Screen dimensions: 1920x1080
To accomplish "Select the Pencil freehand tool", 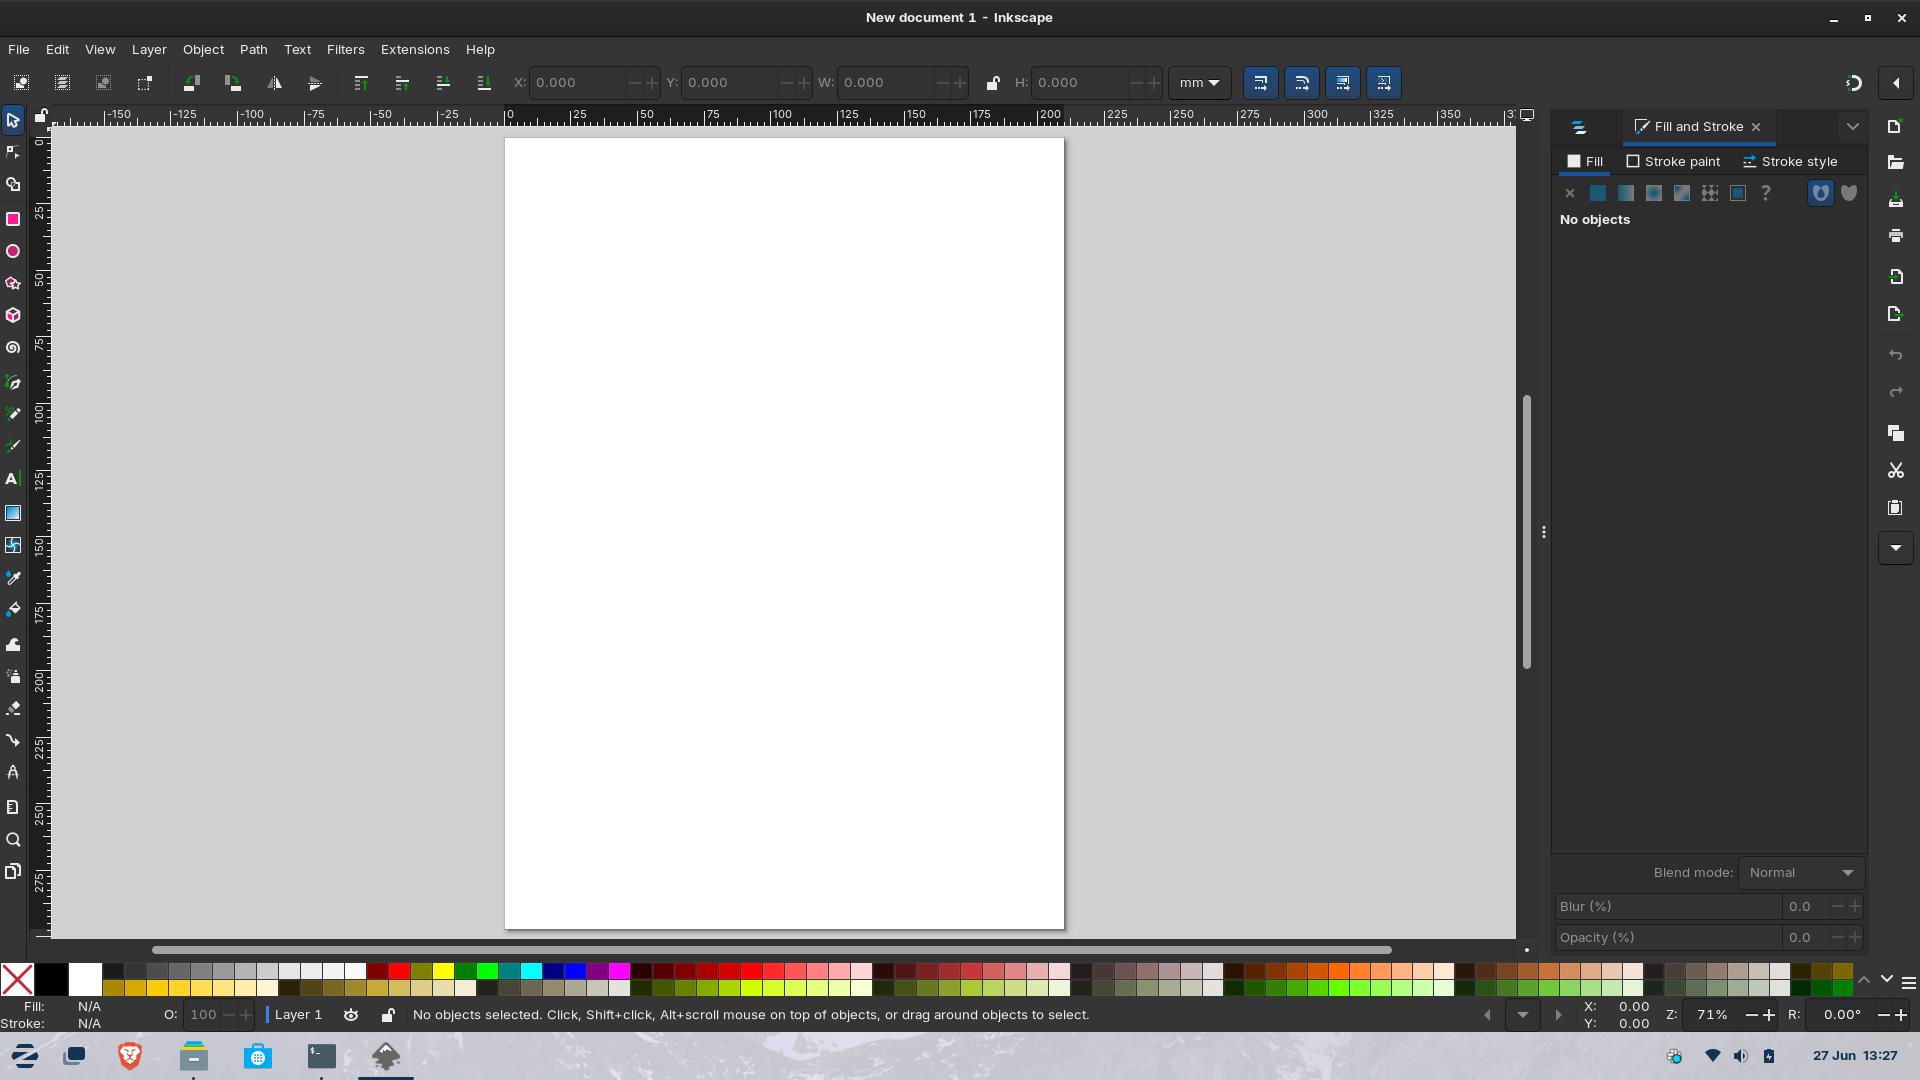I will tap(13, 414).
